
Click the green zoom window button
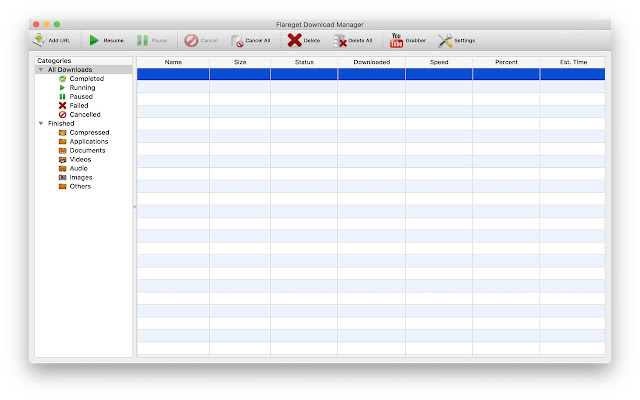(57, 24)
